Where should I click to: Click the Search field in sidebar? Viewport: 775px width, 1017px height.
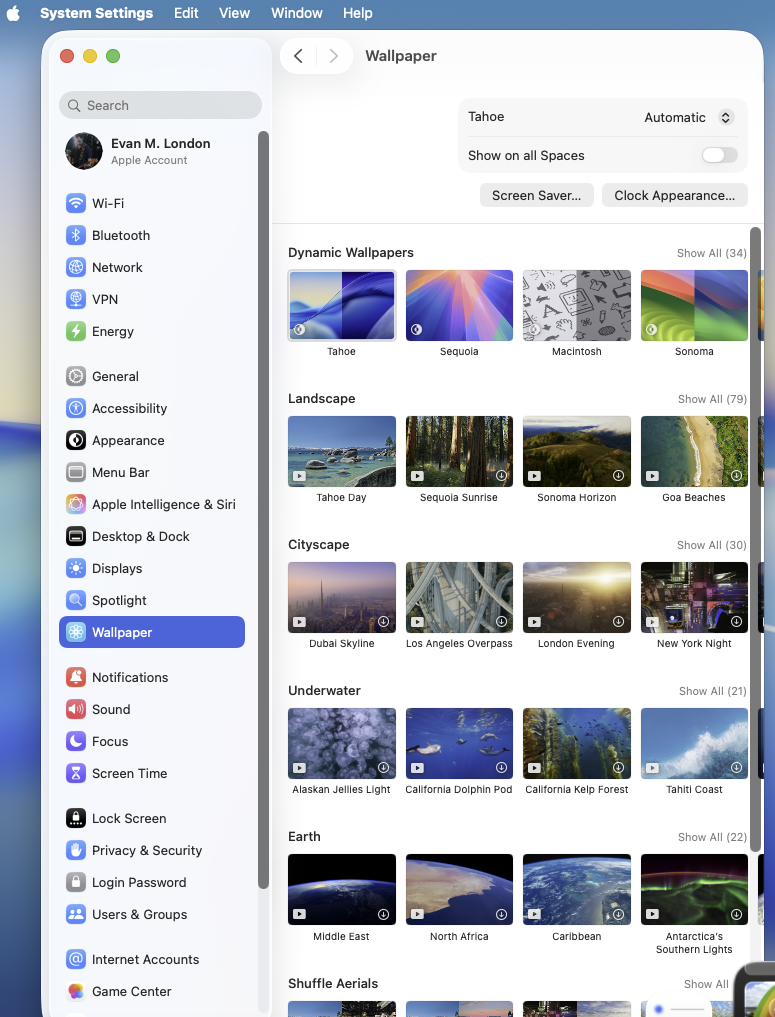(x=160, y=105)
